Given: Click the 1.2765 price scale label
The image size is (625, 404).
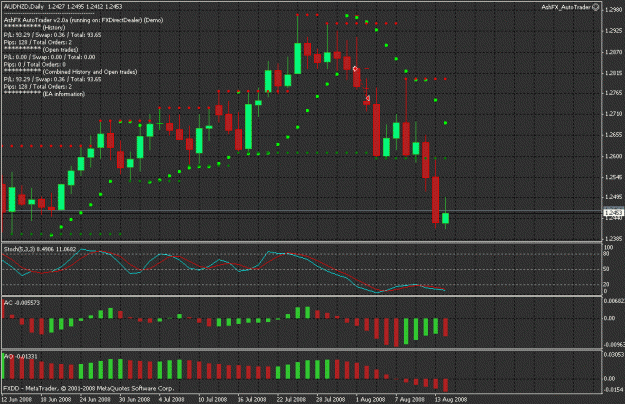Looking at the screenshot, I should tap(613, 93).
